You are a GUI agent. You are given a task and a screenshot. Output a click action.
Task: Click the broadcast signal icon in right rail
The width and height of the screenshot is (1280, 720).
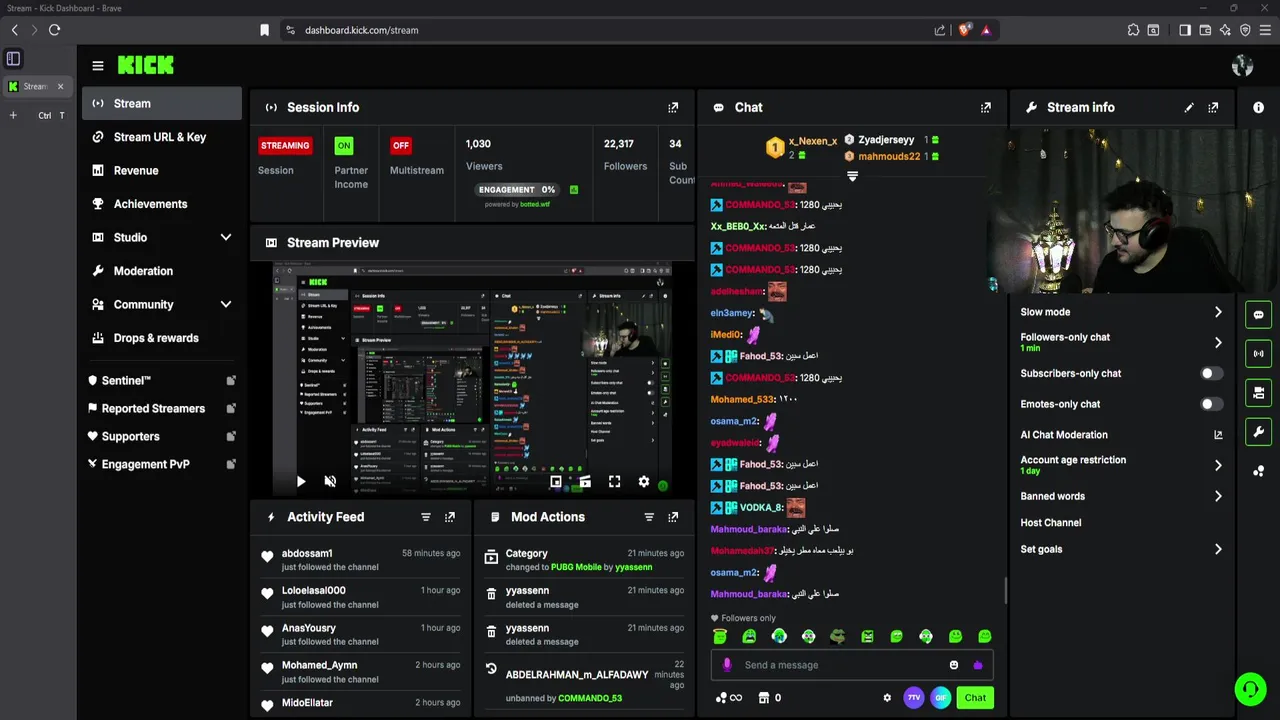(x=1259, y=353)
